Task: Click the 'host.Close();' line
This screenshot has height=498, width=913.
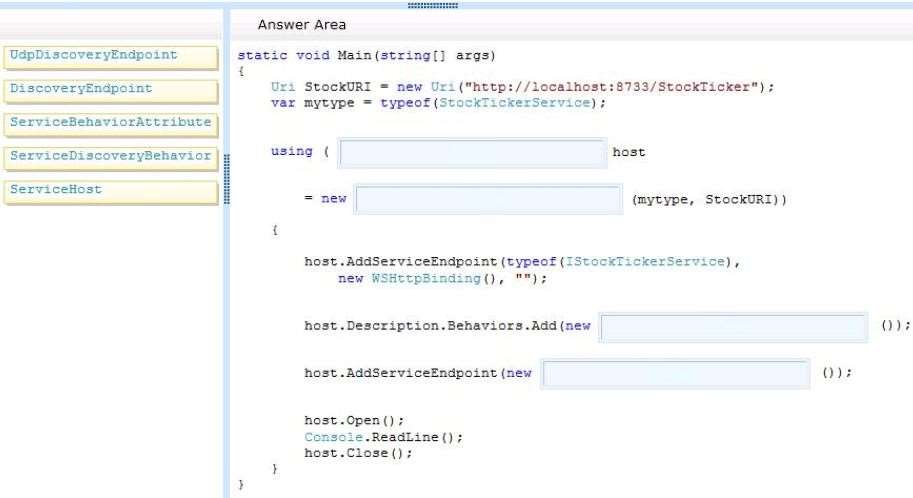Action: (358, 453)
